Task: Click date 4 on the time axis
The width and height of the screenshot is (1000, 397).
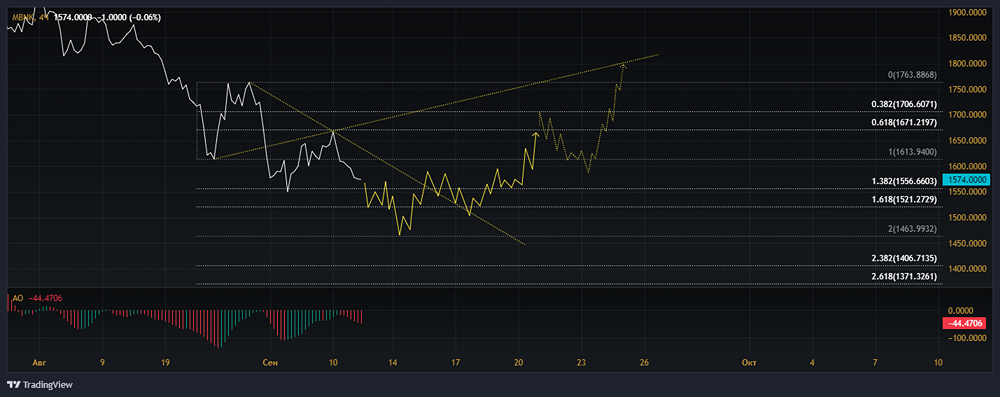Action: [812, 363]
